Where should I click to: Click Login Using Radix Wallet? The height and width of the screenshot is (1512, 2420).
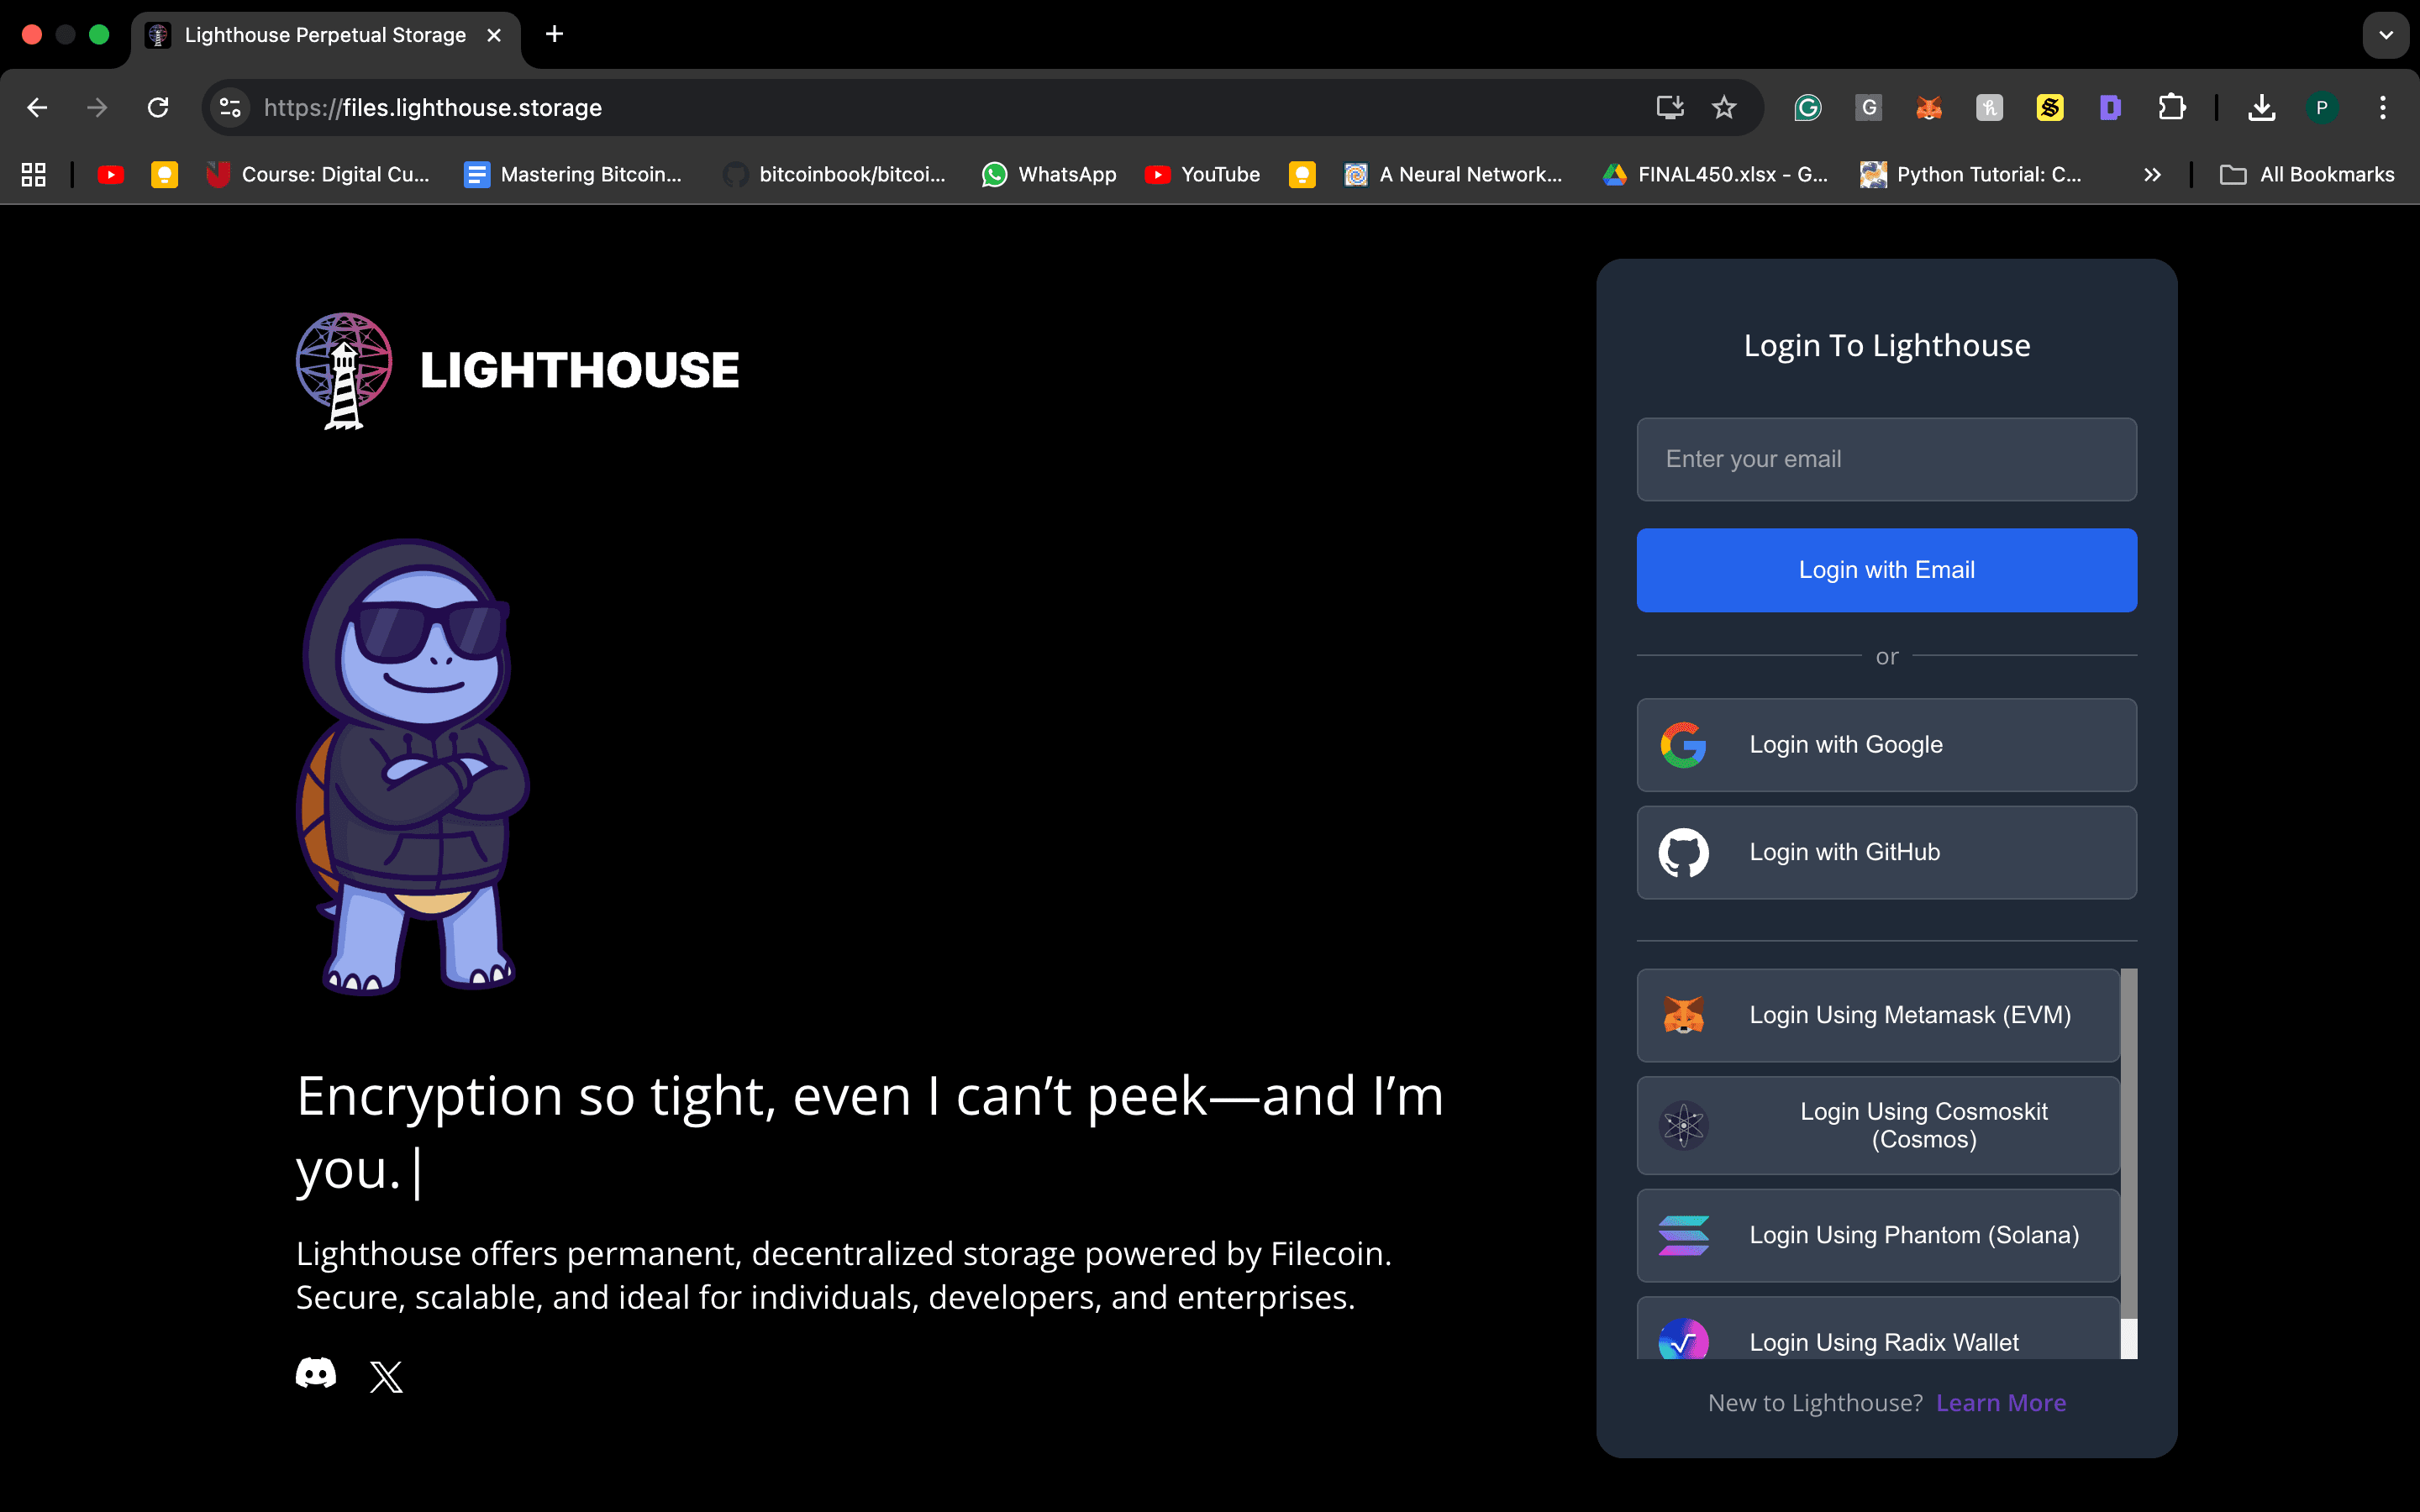tap(1878, 1330)
